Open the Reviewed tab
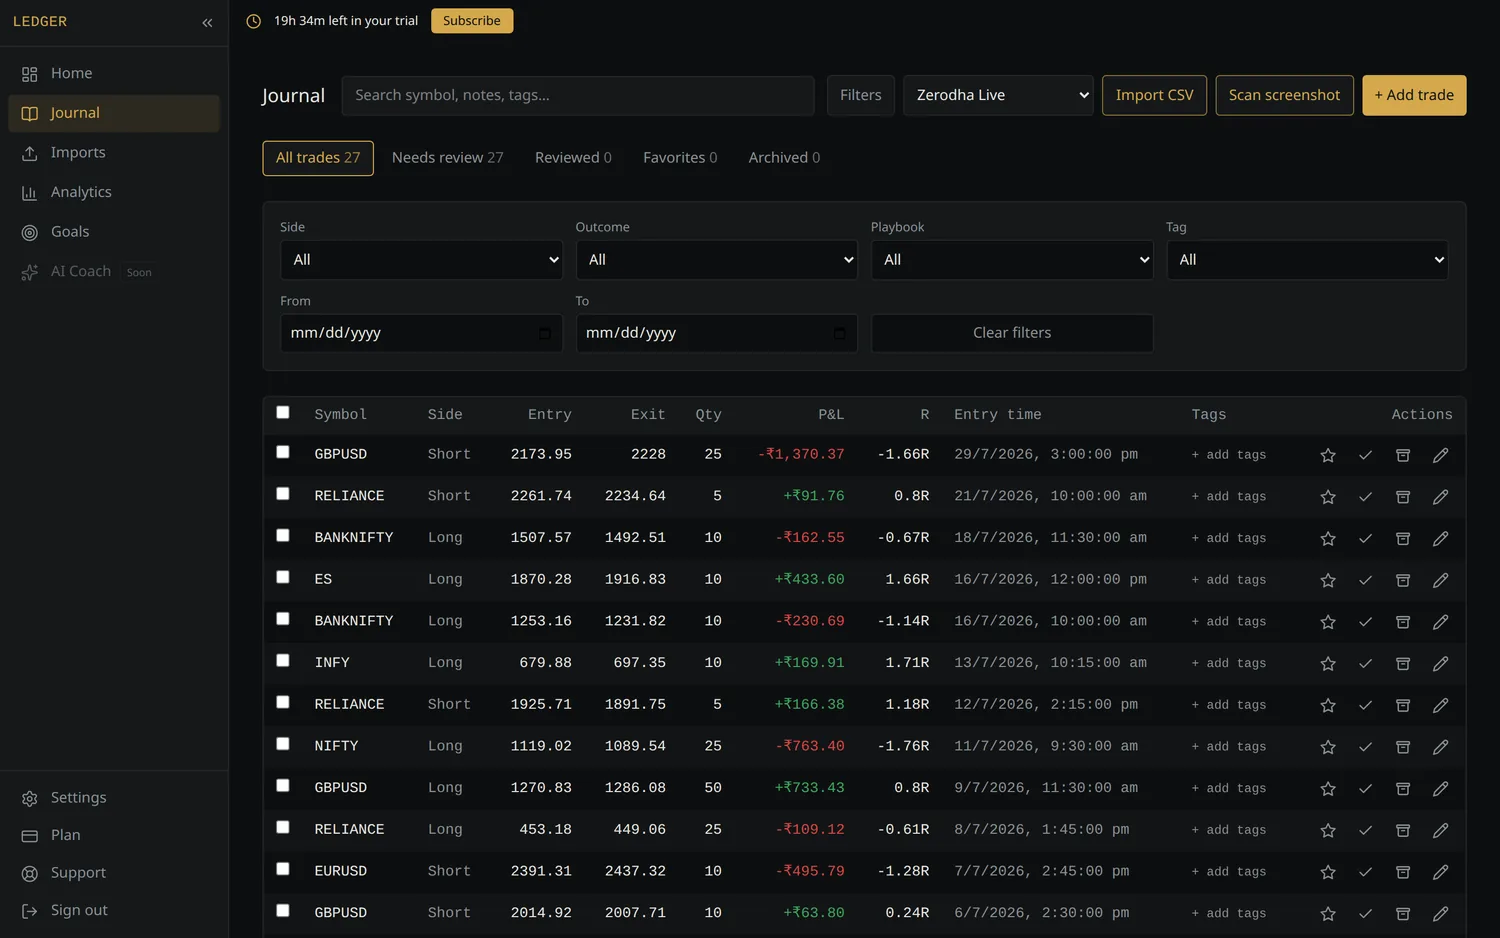This screenshot has height=938, width=1500. click(573, 158)
